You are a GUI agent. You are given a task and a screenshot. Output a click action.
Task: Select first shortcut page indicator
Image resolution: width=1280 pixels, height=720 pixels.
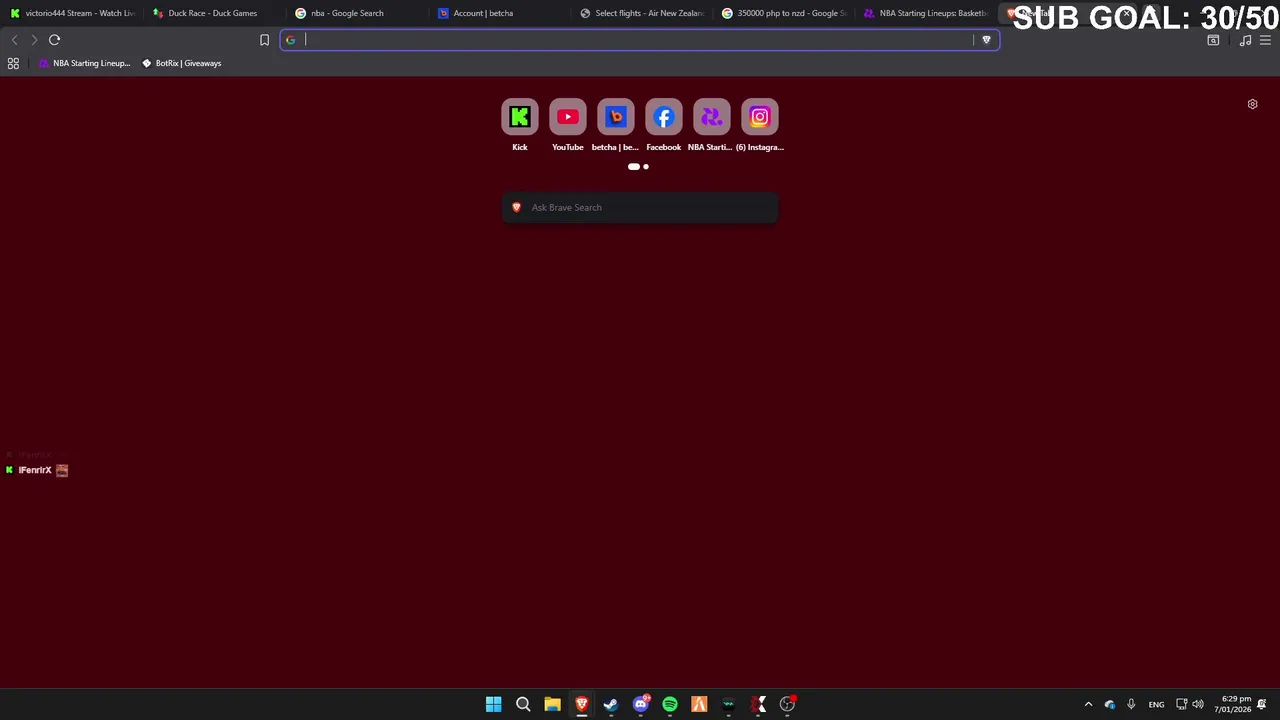click(x=633, y=167)
